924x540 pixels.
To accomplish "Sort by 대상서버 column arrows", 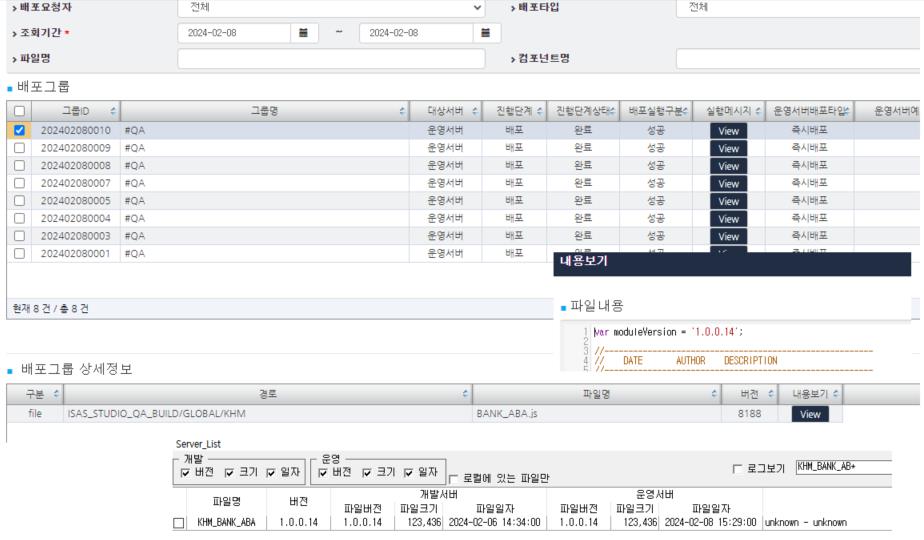I will point(474,111).
